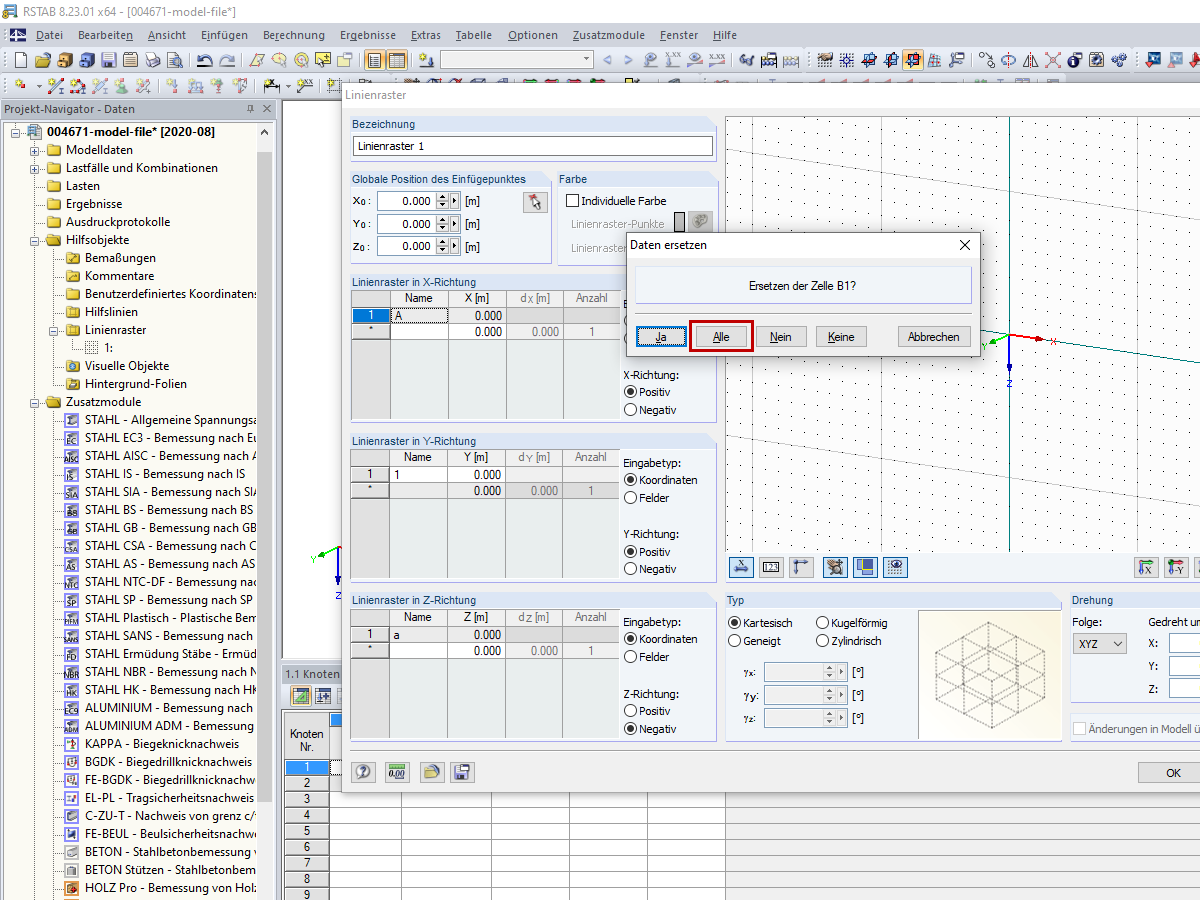This screenshot has height=900, width=1200.
Task: Click the save data diskette icon in dialog
Action: [x=462, y=772]
